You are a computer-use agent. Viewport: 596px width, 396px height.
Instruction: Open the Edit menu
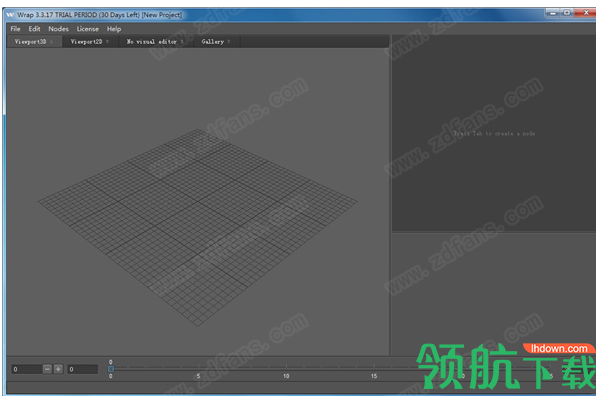pyautogui.click(x=34, y=29)
